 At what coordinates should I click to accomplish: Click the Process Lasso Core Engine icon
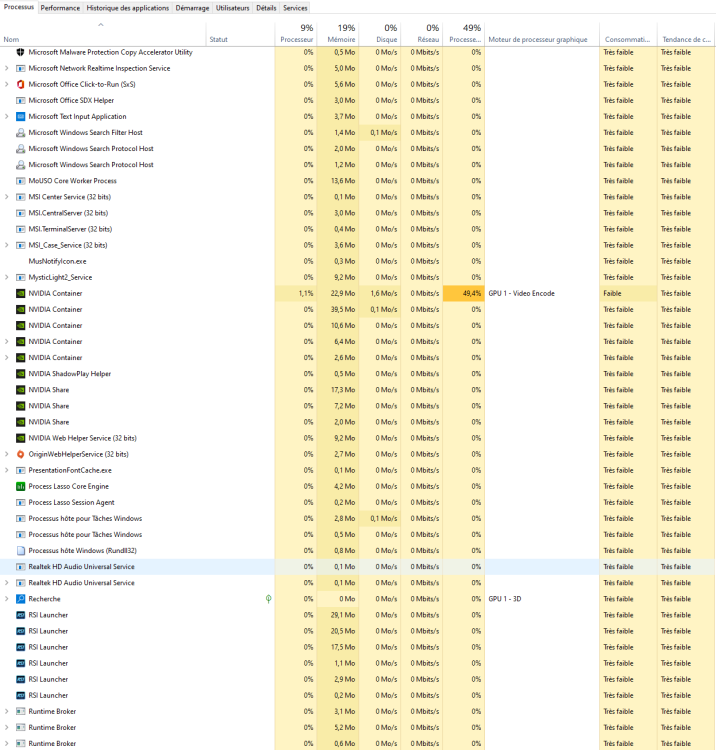coord(20,486)
